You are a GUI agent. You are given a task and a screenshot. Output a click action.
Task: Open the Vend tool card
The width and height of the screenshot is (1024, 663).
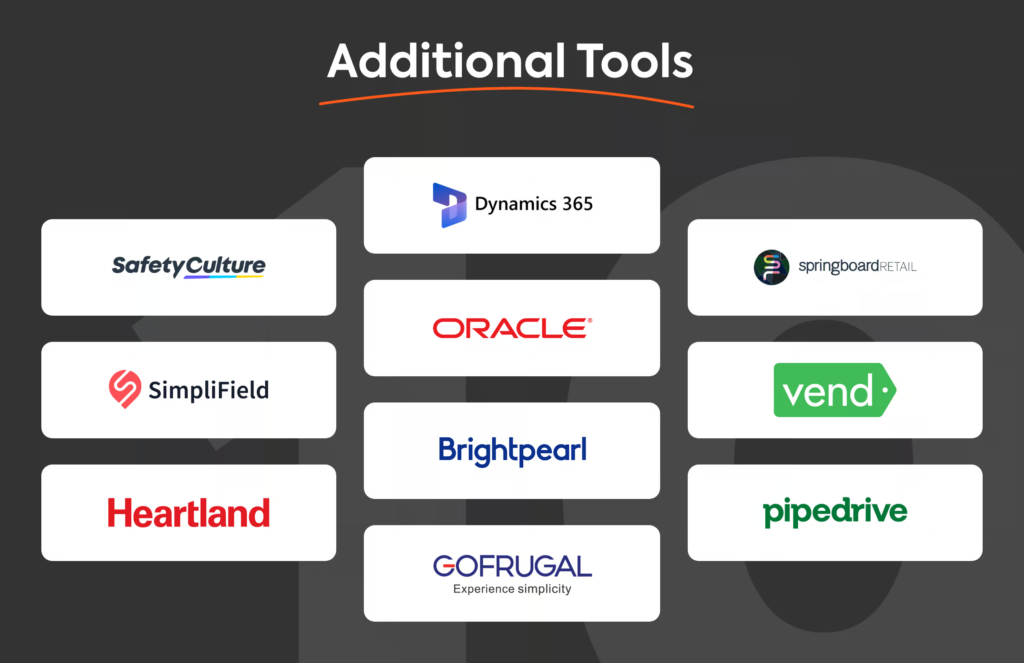835,390
